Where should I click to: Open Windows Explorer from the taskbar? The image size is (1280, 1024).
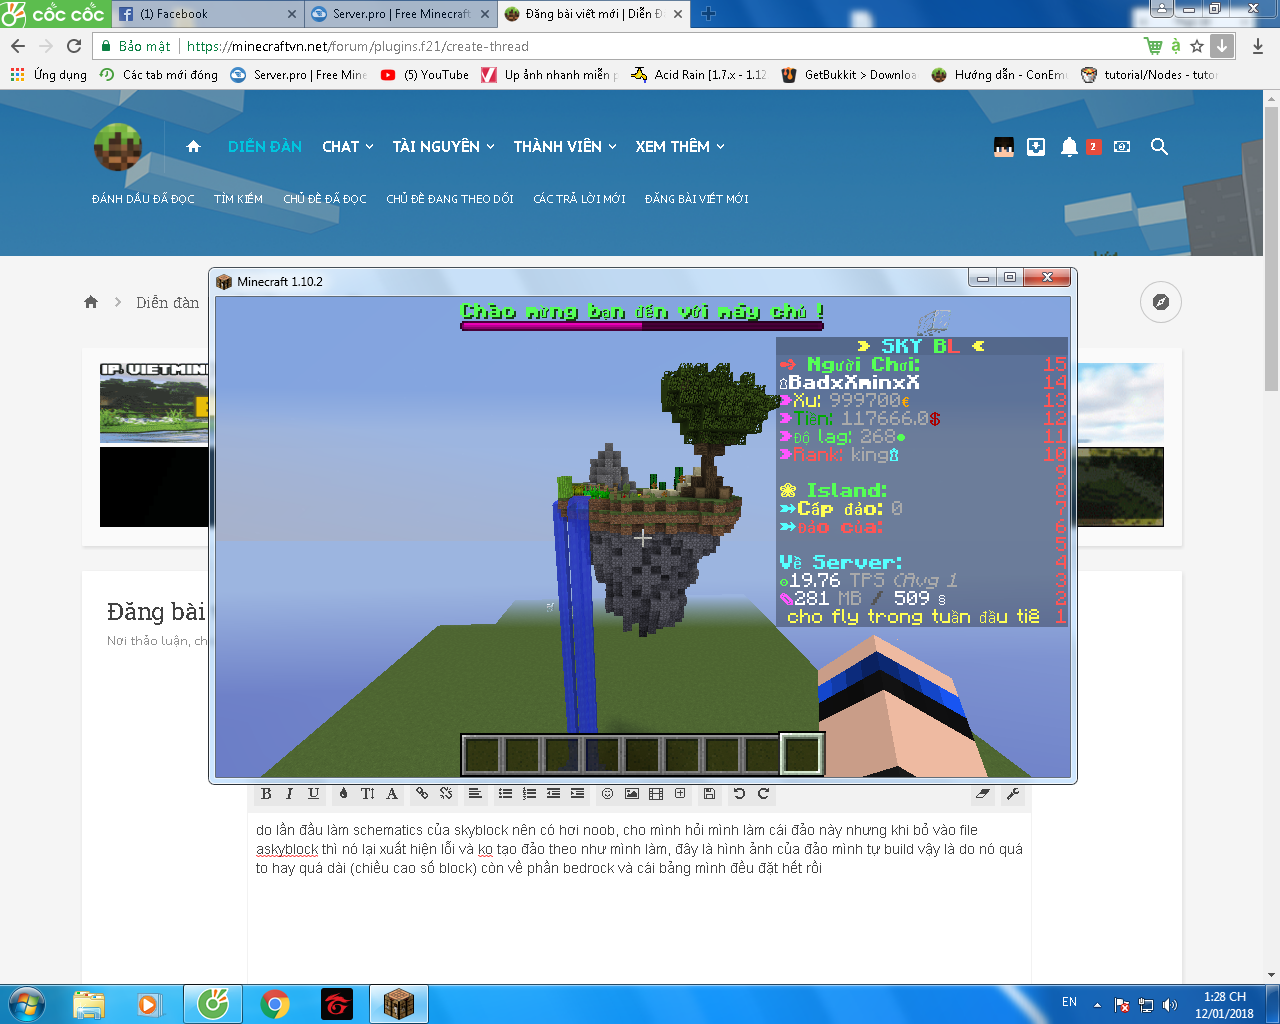click(x=89, y=1004)
